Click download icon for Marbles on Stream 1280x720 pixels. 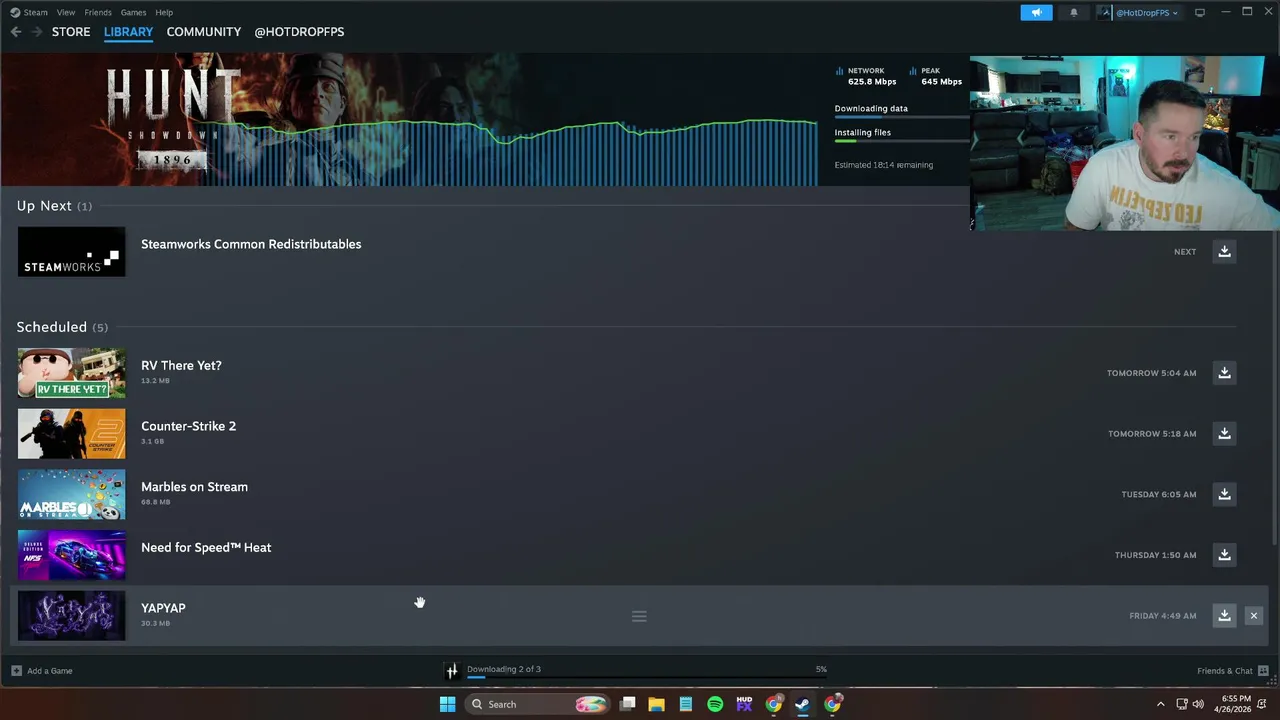(x=1224, y=494)
